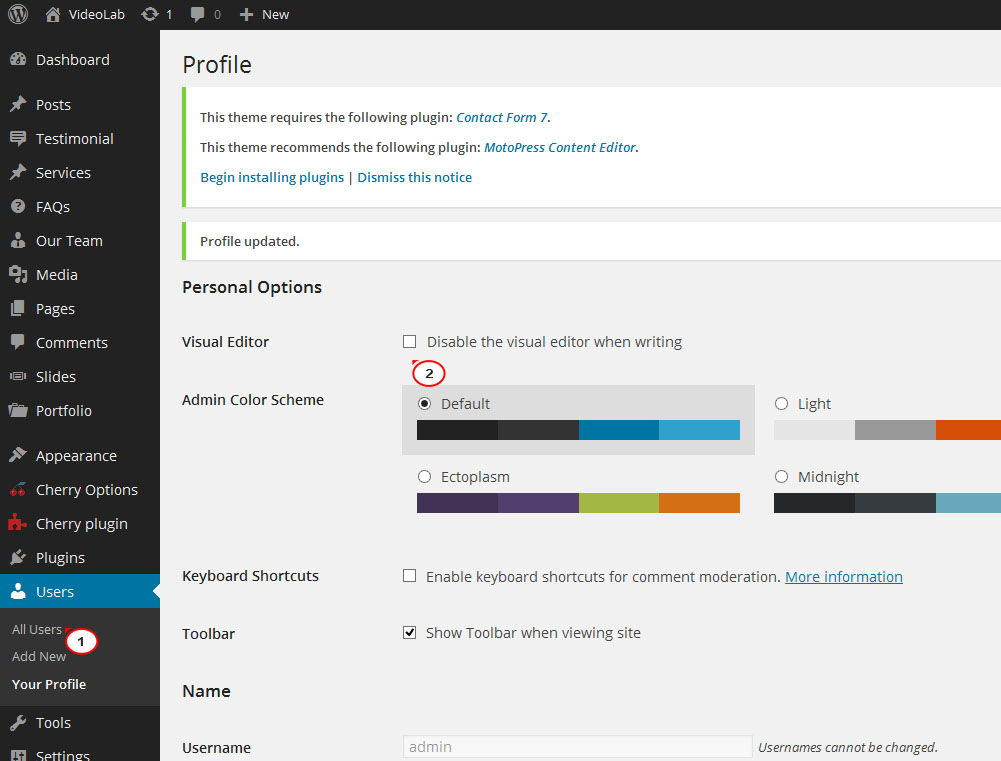Click the Cherry Options cherry icon
This screenshot has height=761, width=1001.
pyautogui.click(x=18, y=490)
